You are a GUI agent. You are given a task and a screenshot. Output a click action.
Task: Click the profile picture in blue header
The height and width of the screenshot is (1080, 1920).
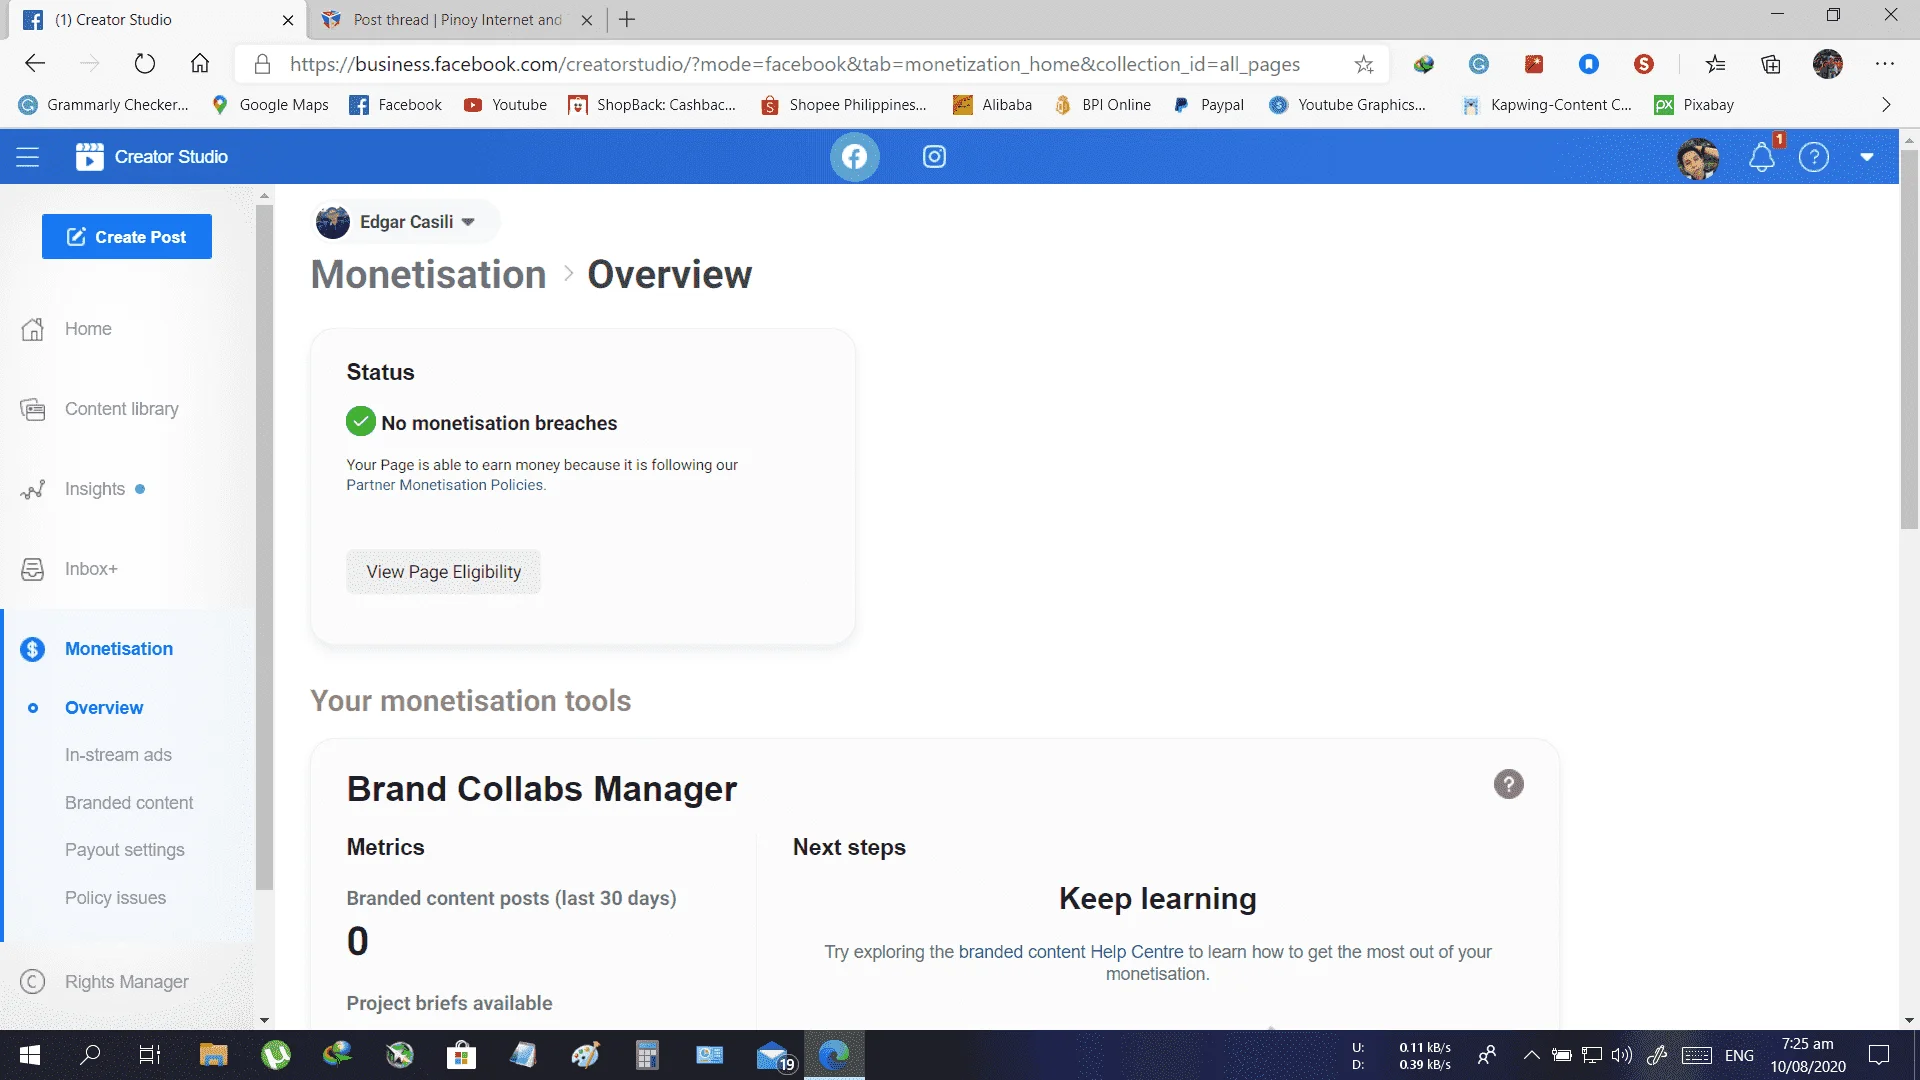click(1698, 157)
